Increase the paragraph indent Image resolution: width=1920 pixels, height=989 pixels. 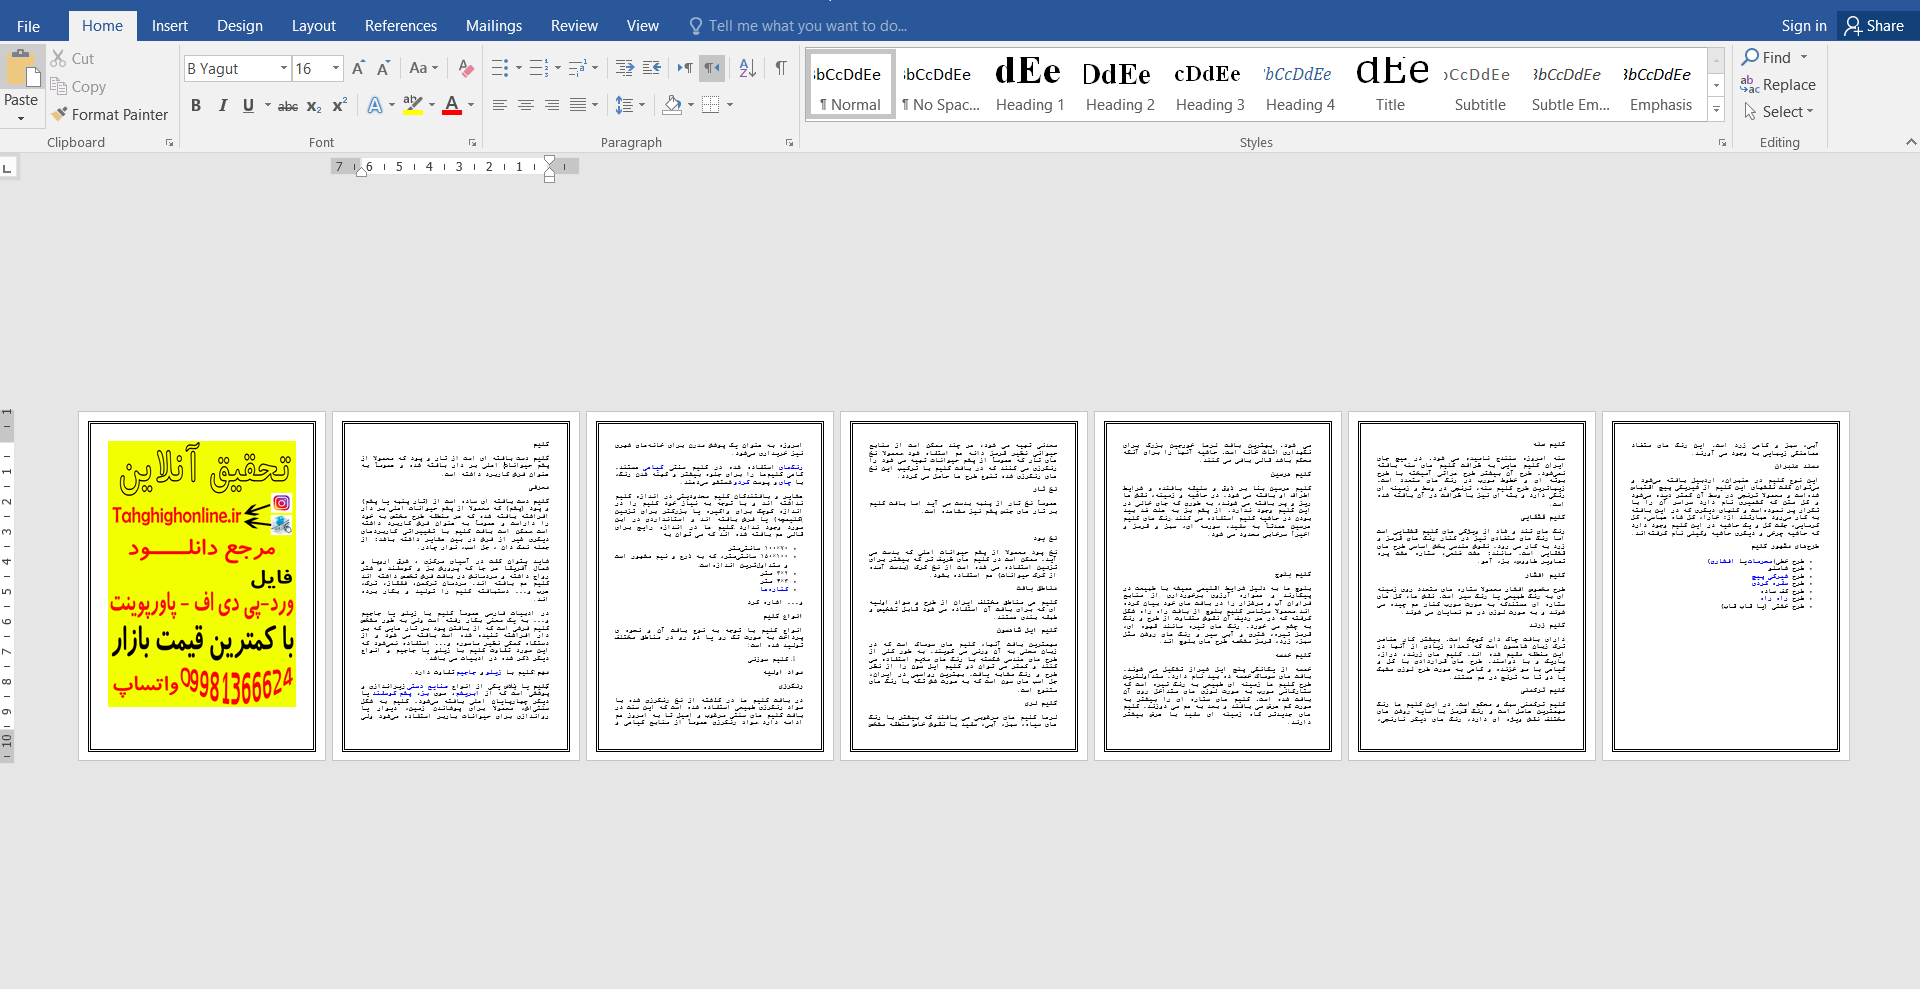click(x=652, y=68)
